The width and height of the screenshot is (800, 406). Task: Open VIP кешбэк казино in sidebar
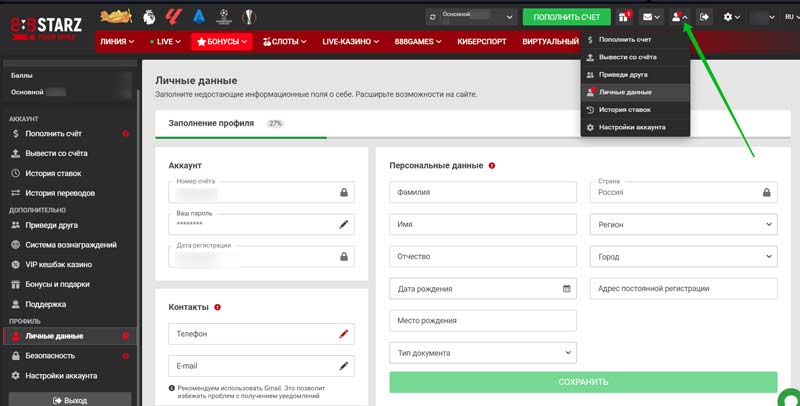70,265
